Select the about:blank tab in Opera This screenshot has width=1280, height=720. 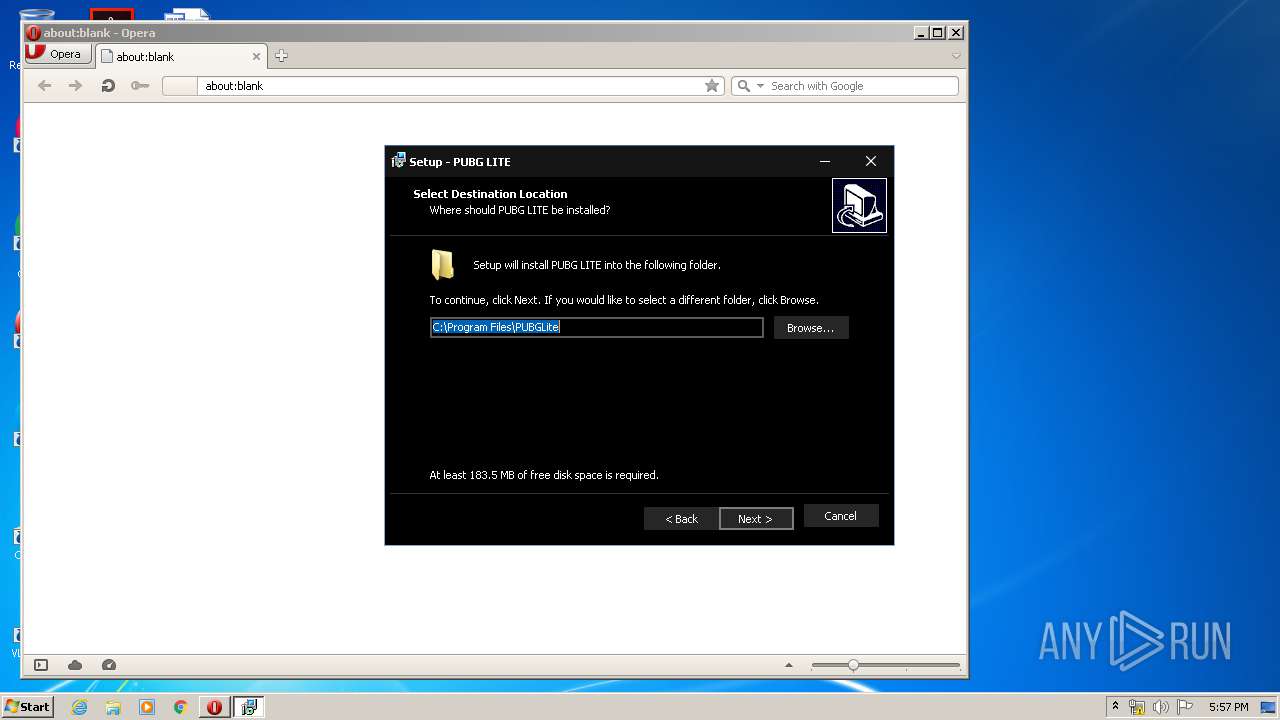point(180,57)
